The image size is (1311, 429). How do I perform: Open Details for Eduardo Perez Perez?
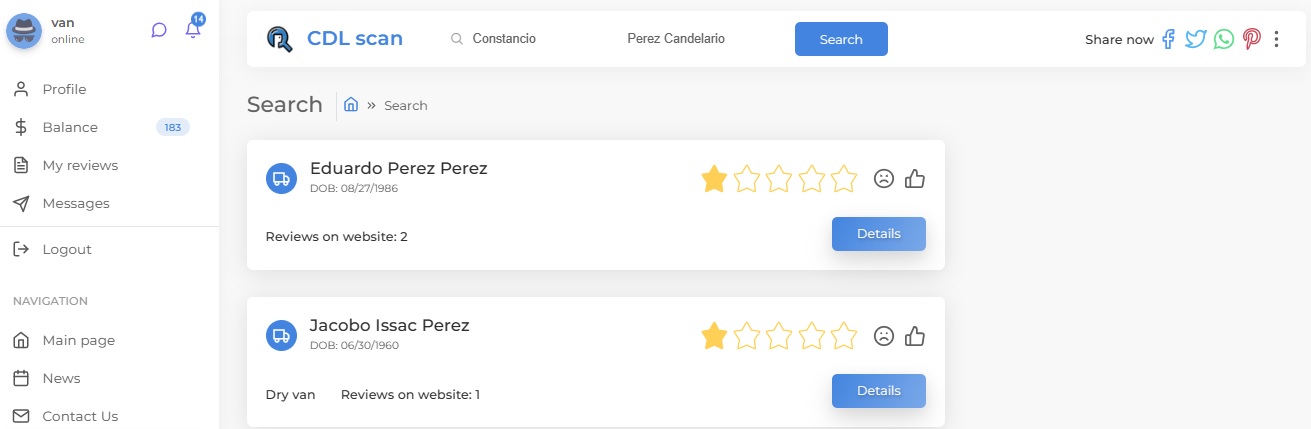[x=879, y=234]
